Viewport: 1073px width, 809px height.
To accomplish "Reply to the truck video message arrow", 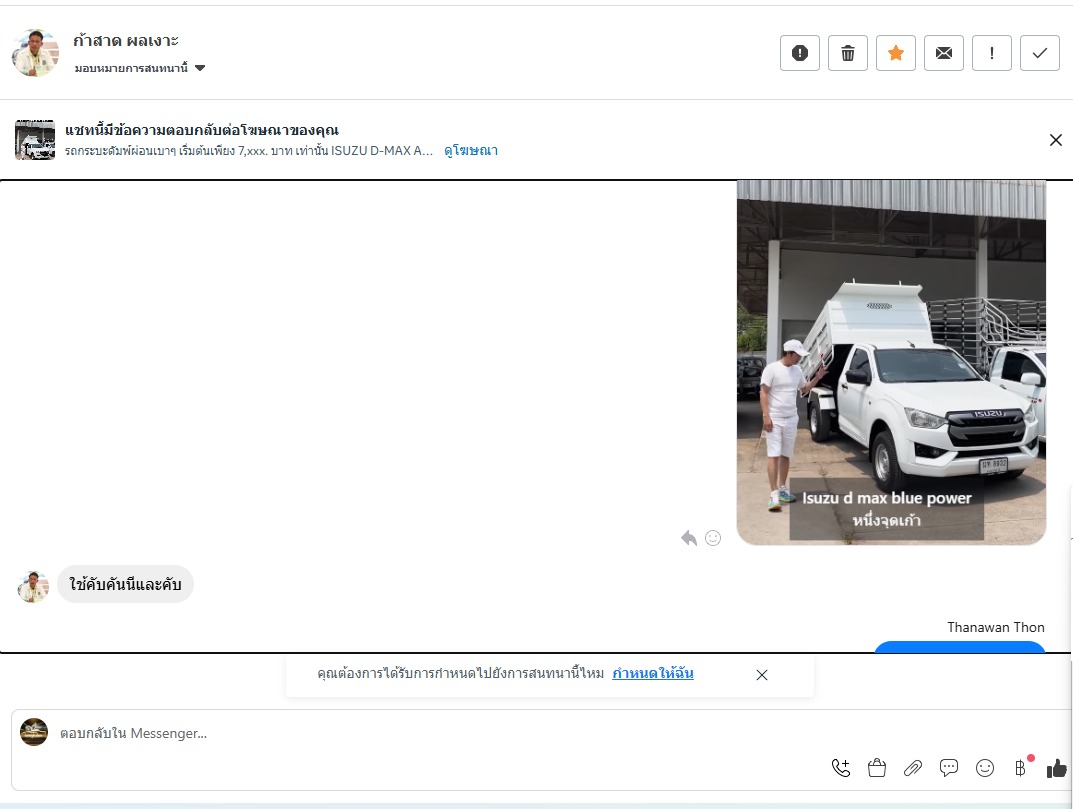I will tap(689, 538).
